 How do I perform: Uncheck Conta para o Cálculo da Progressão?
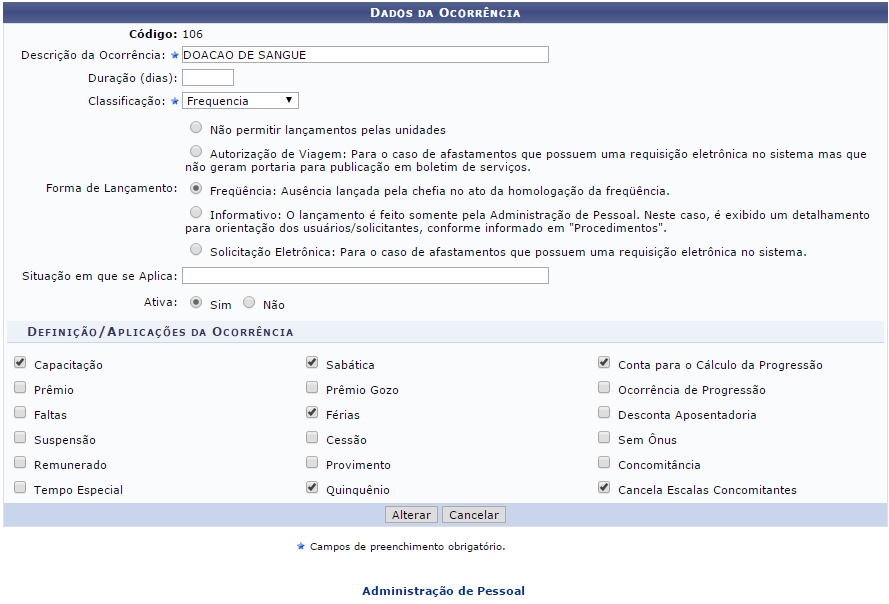pos(604,363)
